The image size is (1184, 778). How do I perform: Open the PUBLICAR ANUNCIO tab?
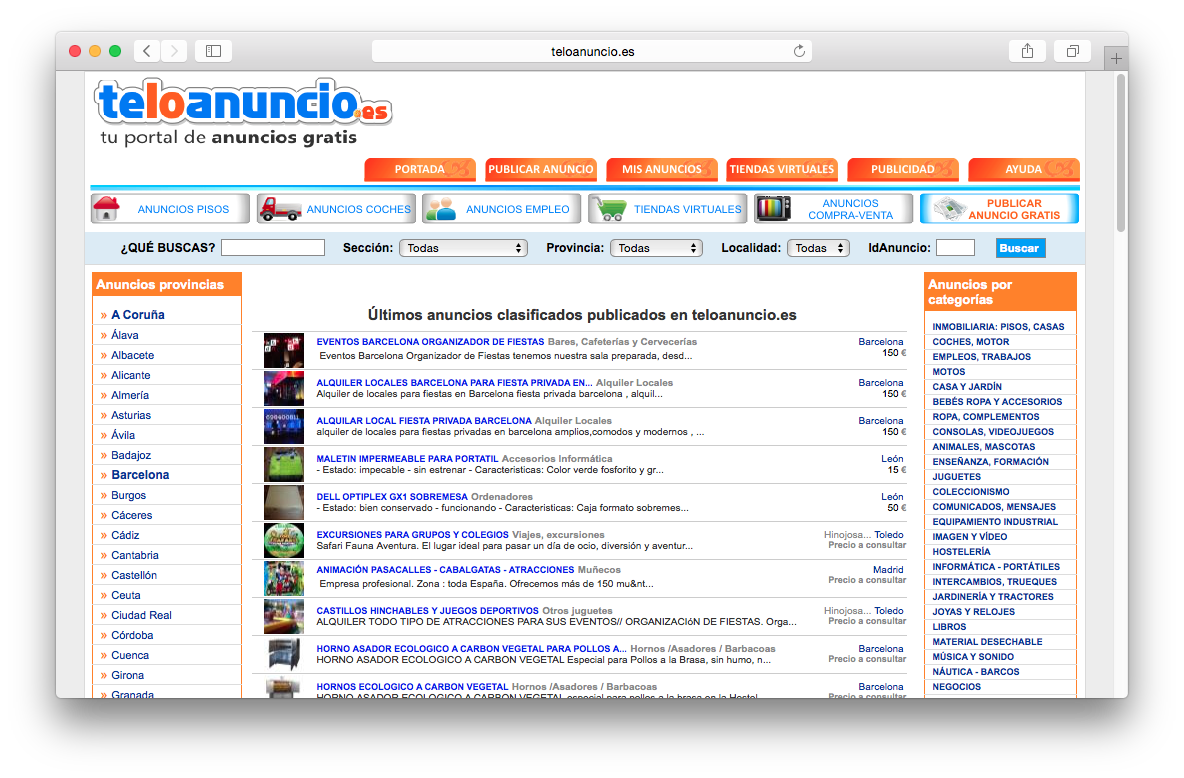click(x=541, y=169)
